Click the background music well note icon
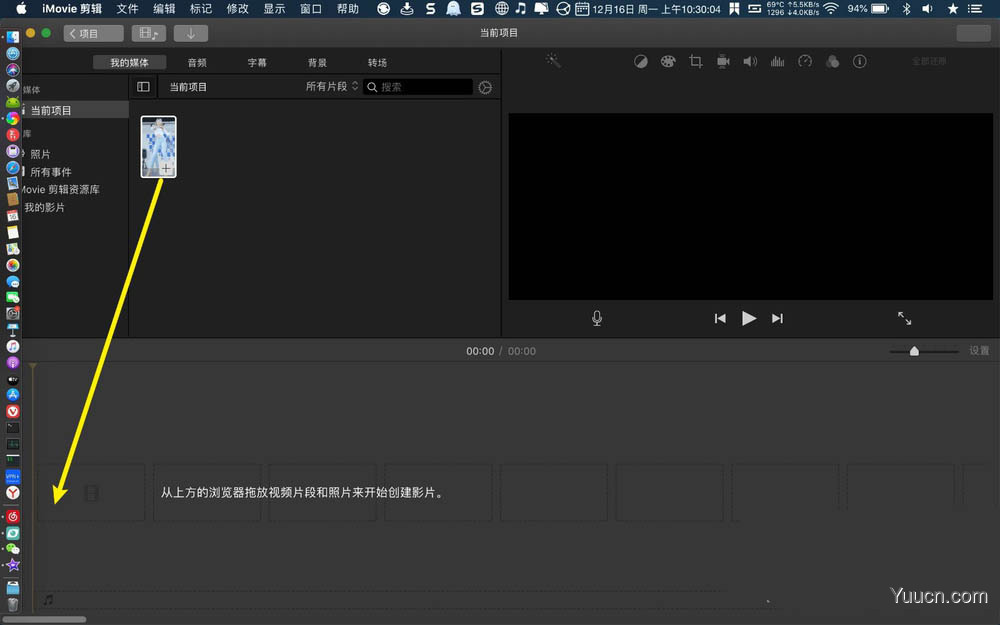This screenshot has width=1000, height=625. [48, 599]
